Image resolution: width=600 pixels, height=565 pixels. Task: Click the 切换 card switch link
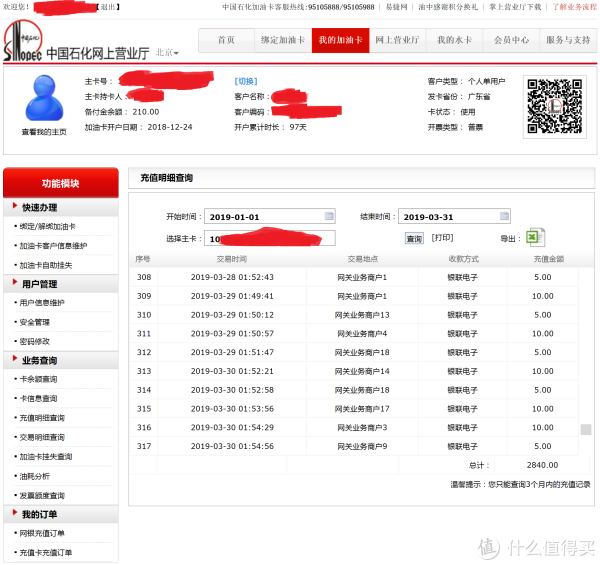(x=246, y=81)
